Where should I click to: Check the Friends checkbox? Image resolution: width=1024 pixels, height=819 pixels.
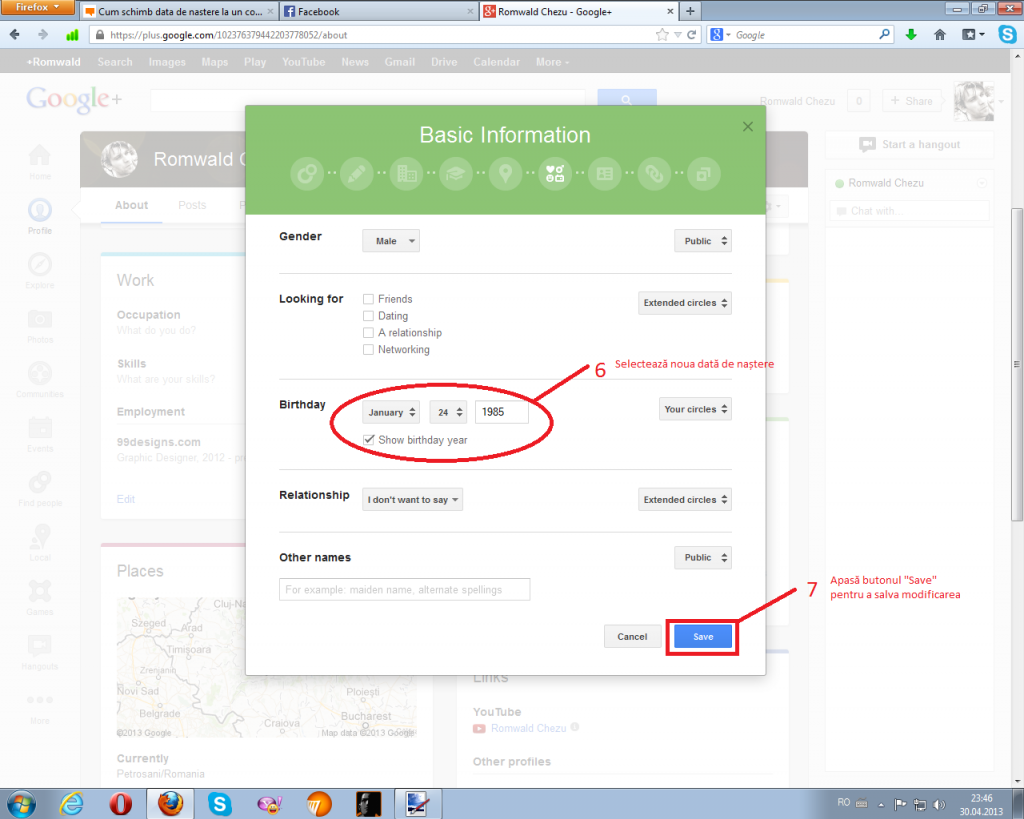(x=368, y=299)
